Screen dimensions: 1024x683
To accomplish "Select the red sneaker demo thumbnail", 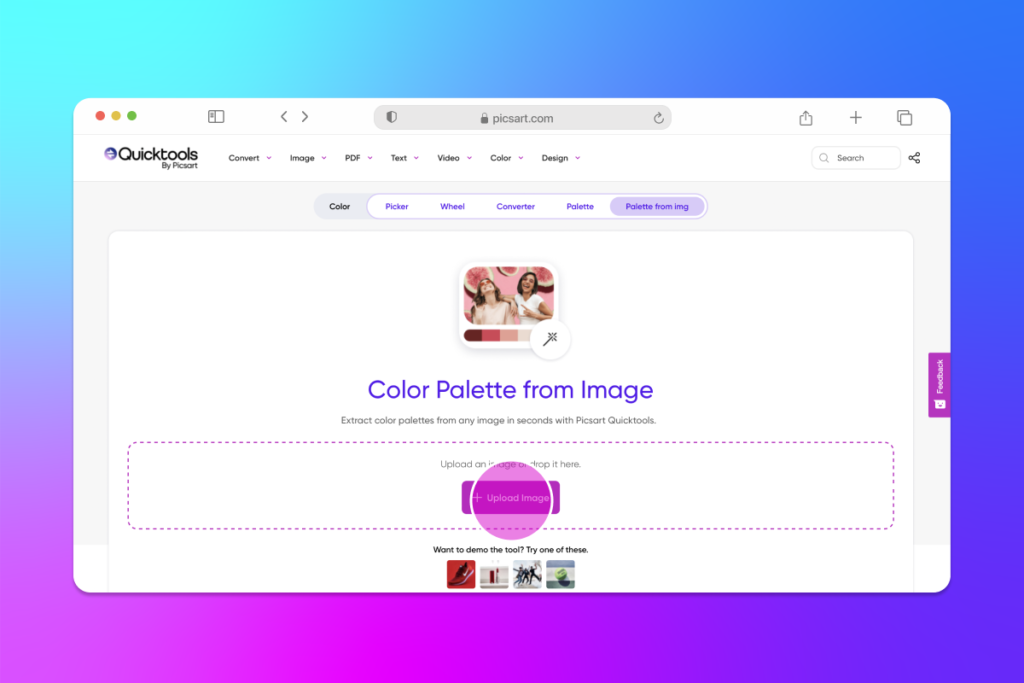I will coord(460,573).
